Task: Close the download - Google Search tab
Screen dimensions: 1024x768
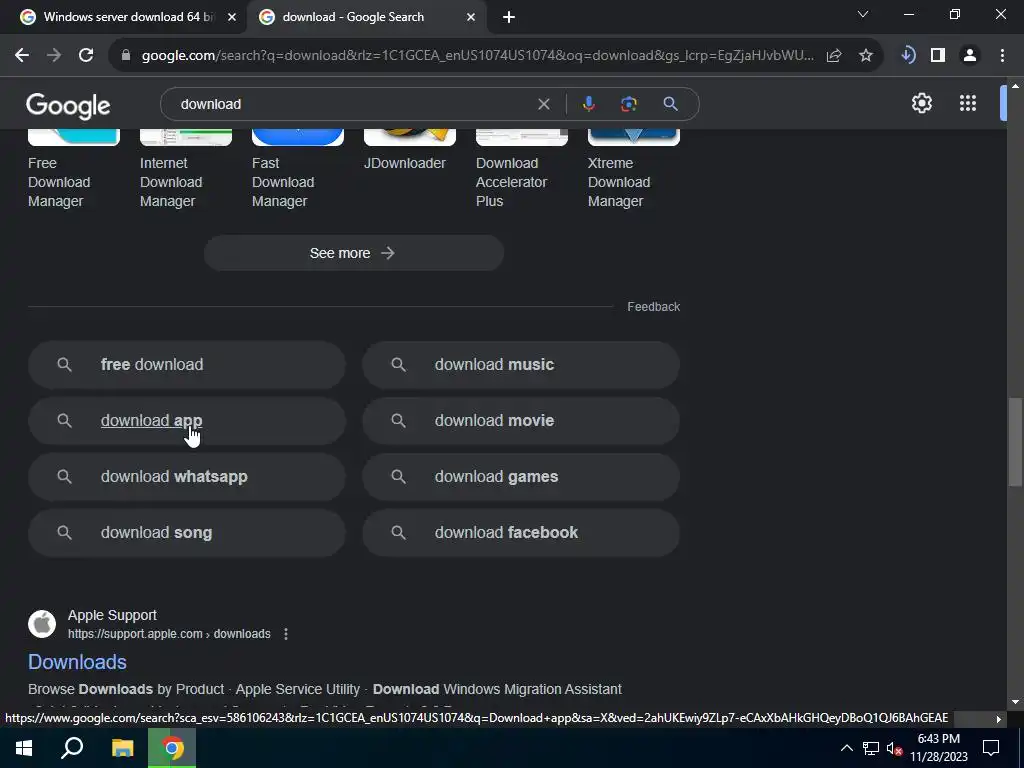Action: pyautogui.click(x=471, y=18)
